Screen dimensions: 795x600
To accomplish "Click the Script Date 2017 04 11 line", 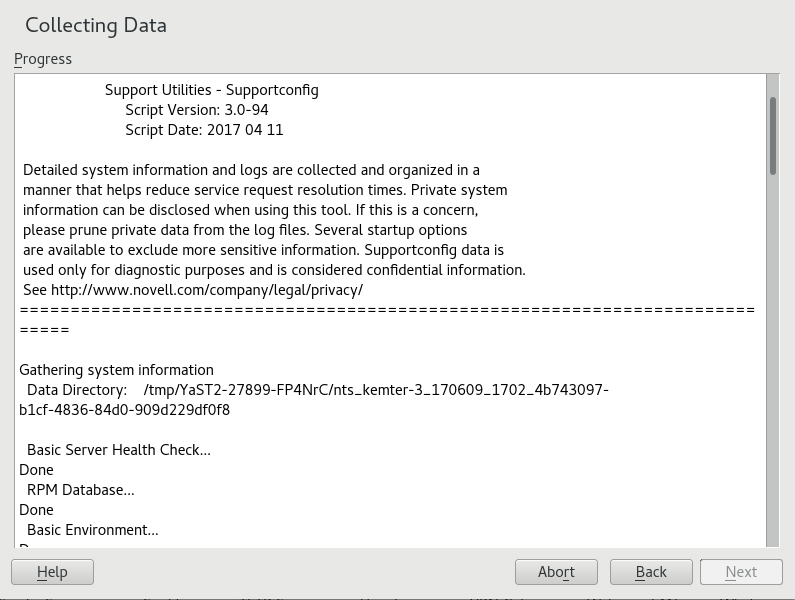I will (x=205, y=130).
